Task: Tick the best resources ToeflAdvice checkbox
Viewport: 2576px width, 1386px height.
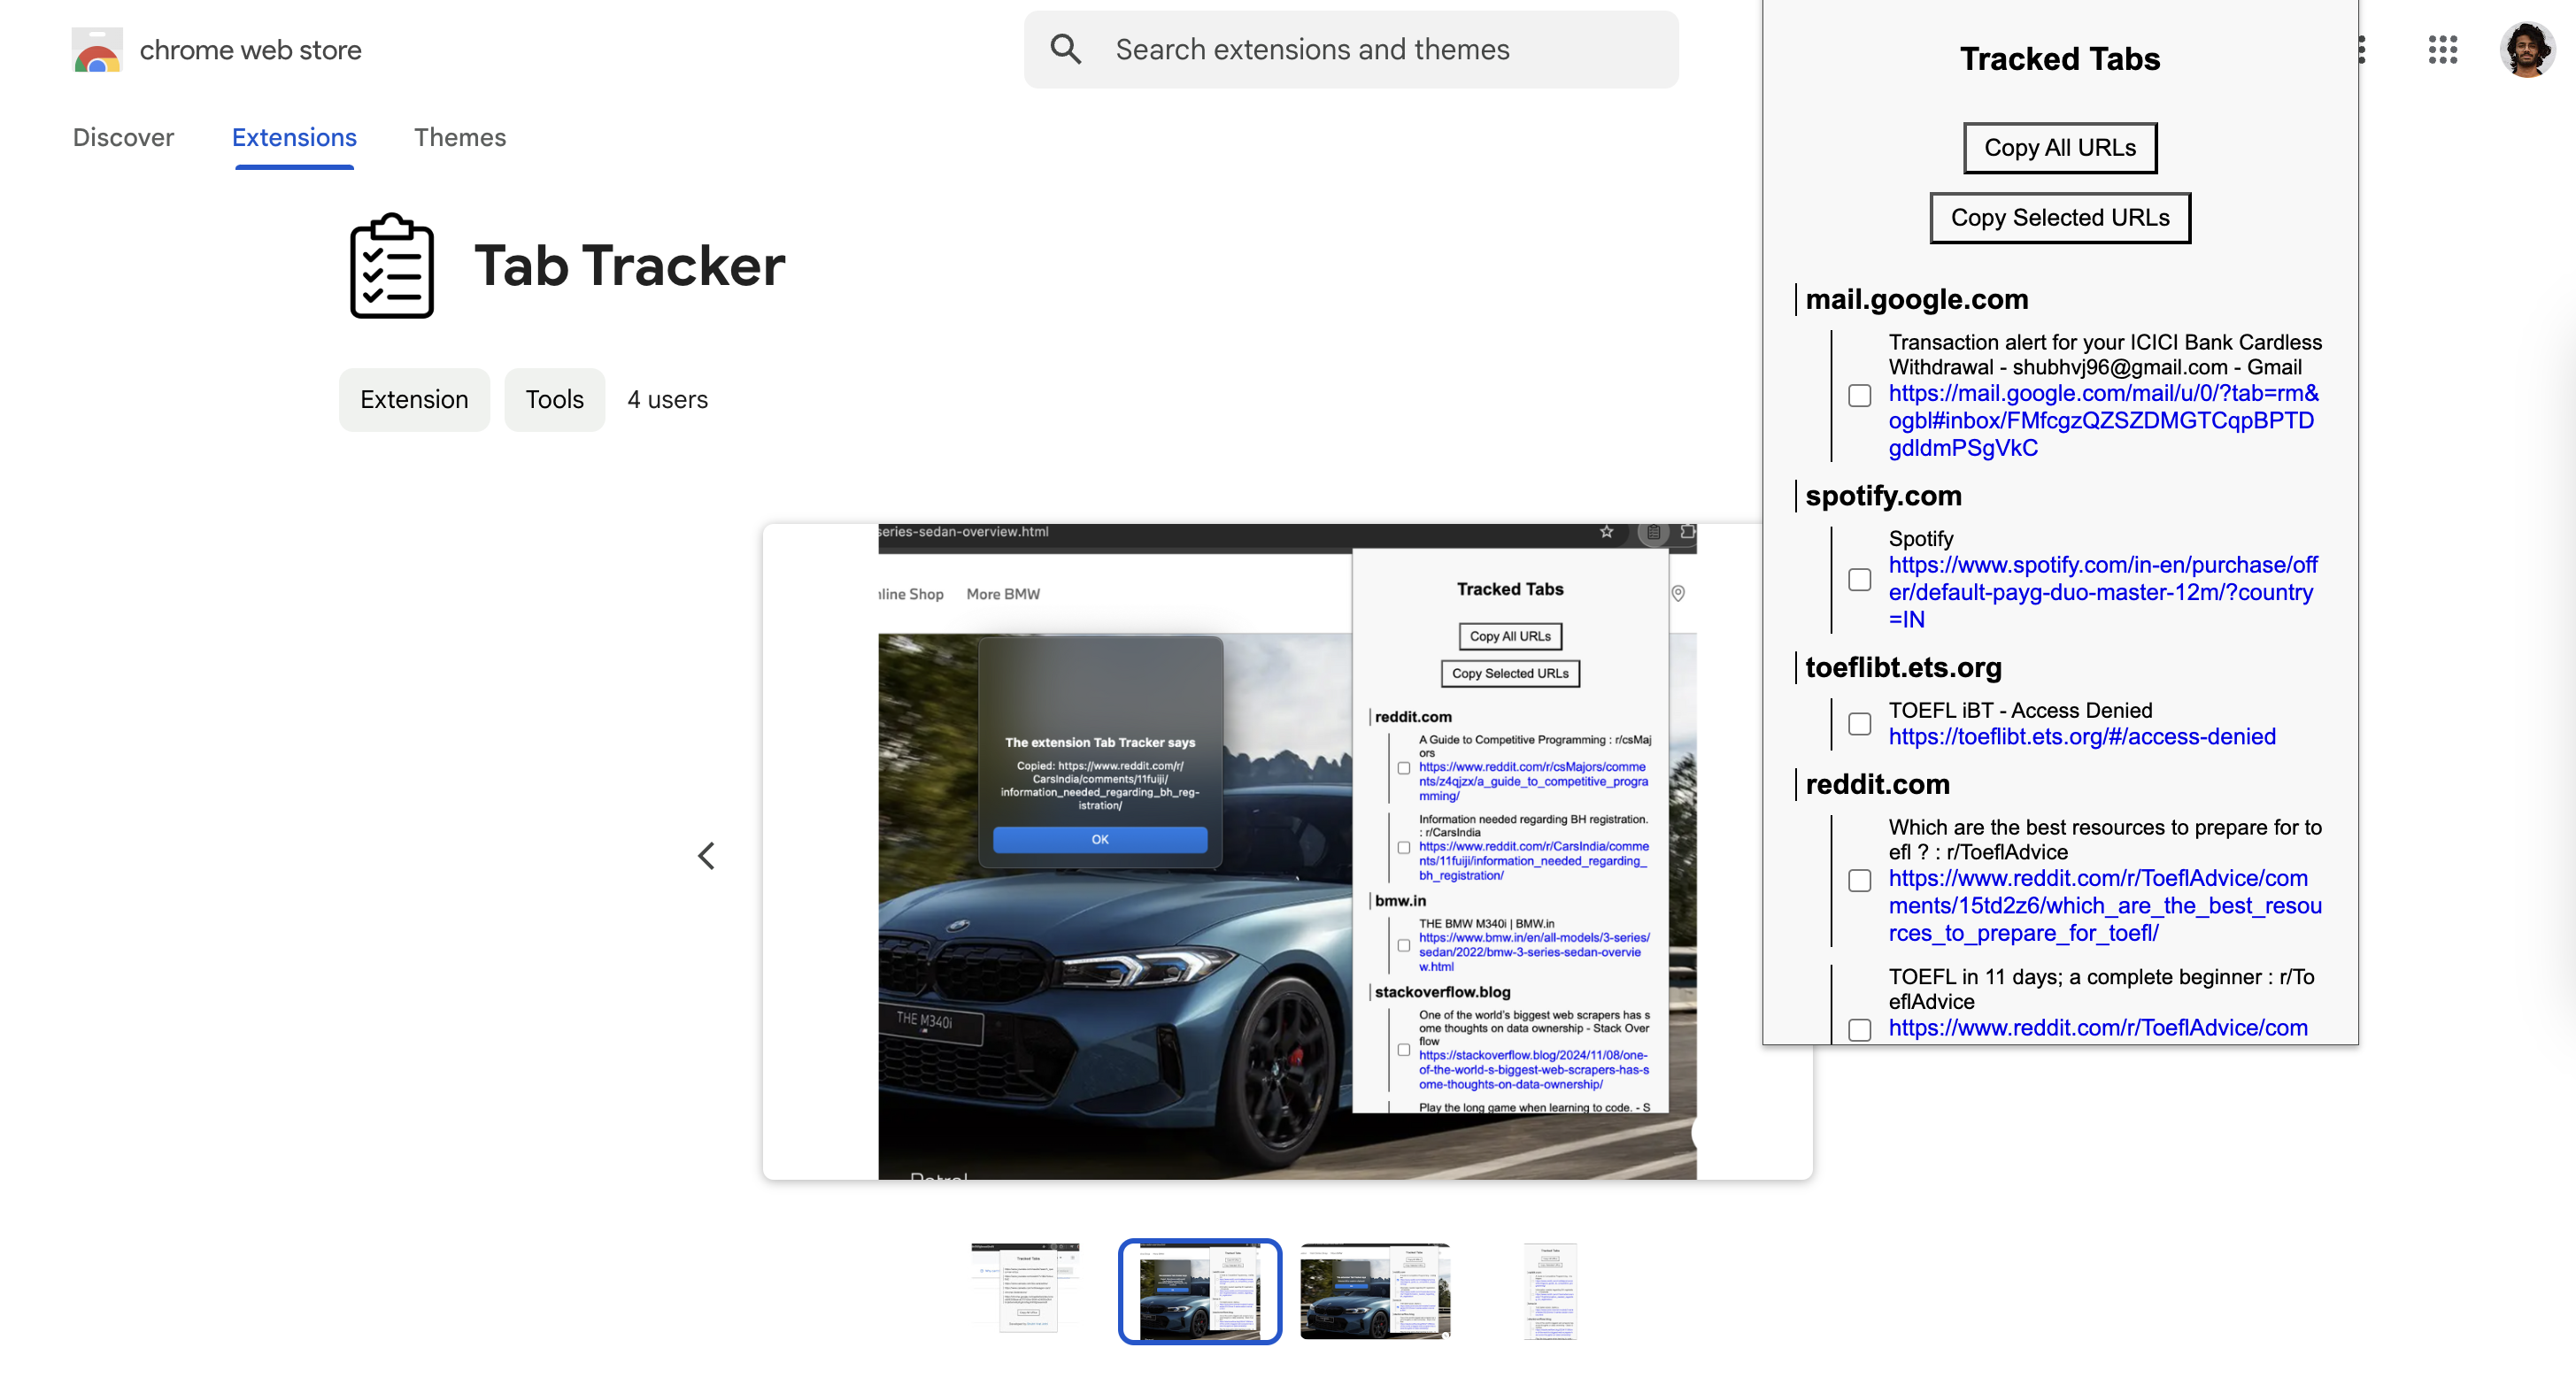Action: 1859,881
